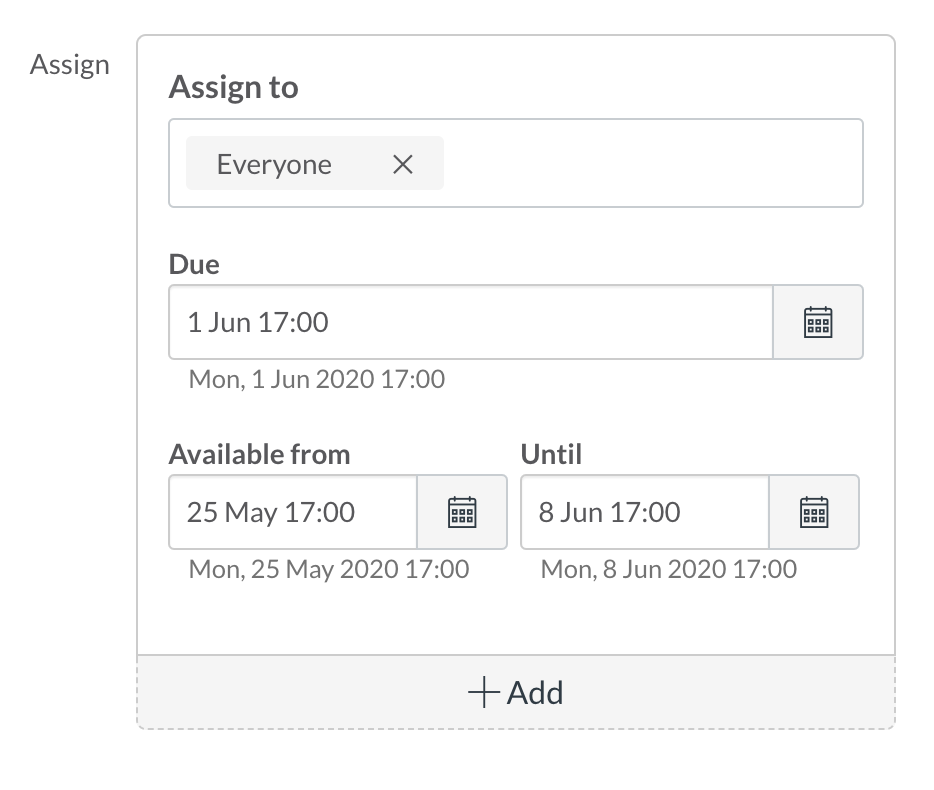Click the Mon, 1 Jun 2020 hint text
Viewport: 934px width, 790px height.
pos(316,380)
